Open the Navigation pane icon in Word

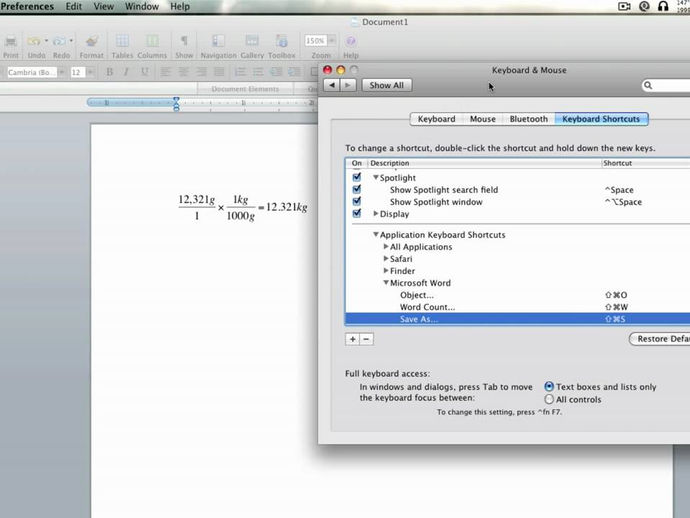[218, 41]
